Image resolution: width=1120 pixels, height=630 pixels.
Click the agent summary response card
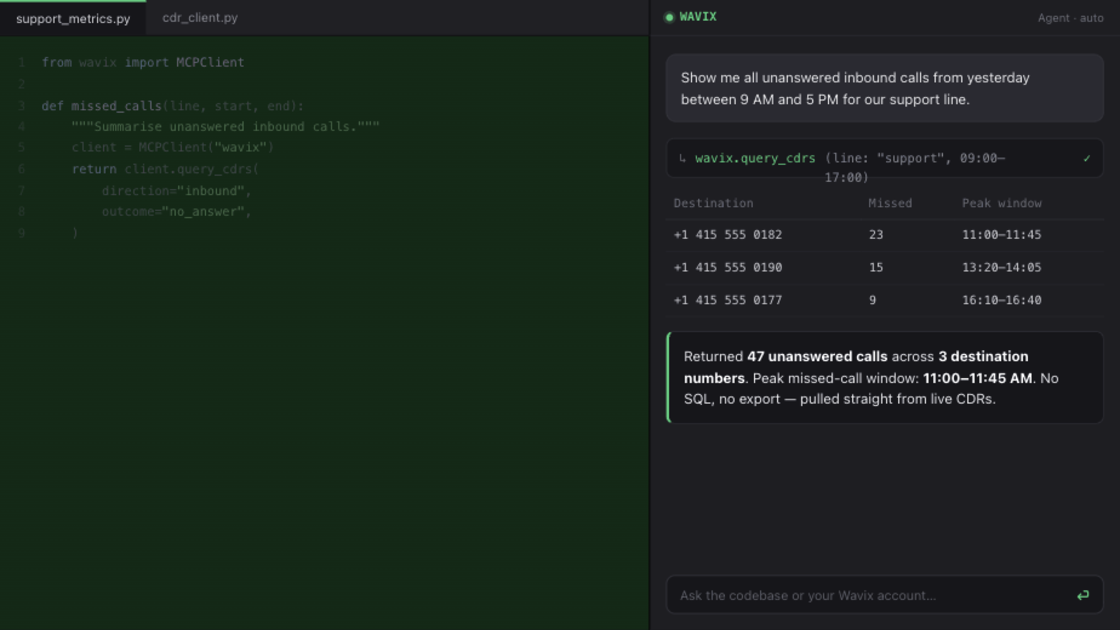coord(884,378)
